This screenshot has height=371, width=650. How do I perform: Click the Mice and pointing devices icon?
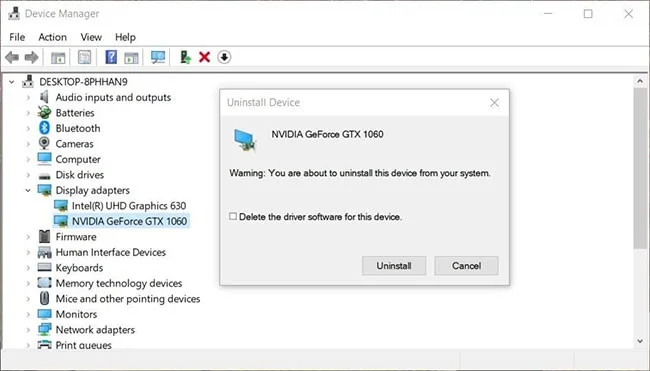44,298
